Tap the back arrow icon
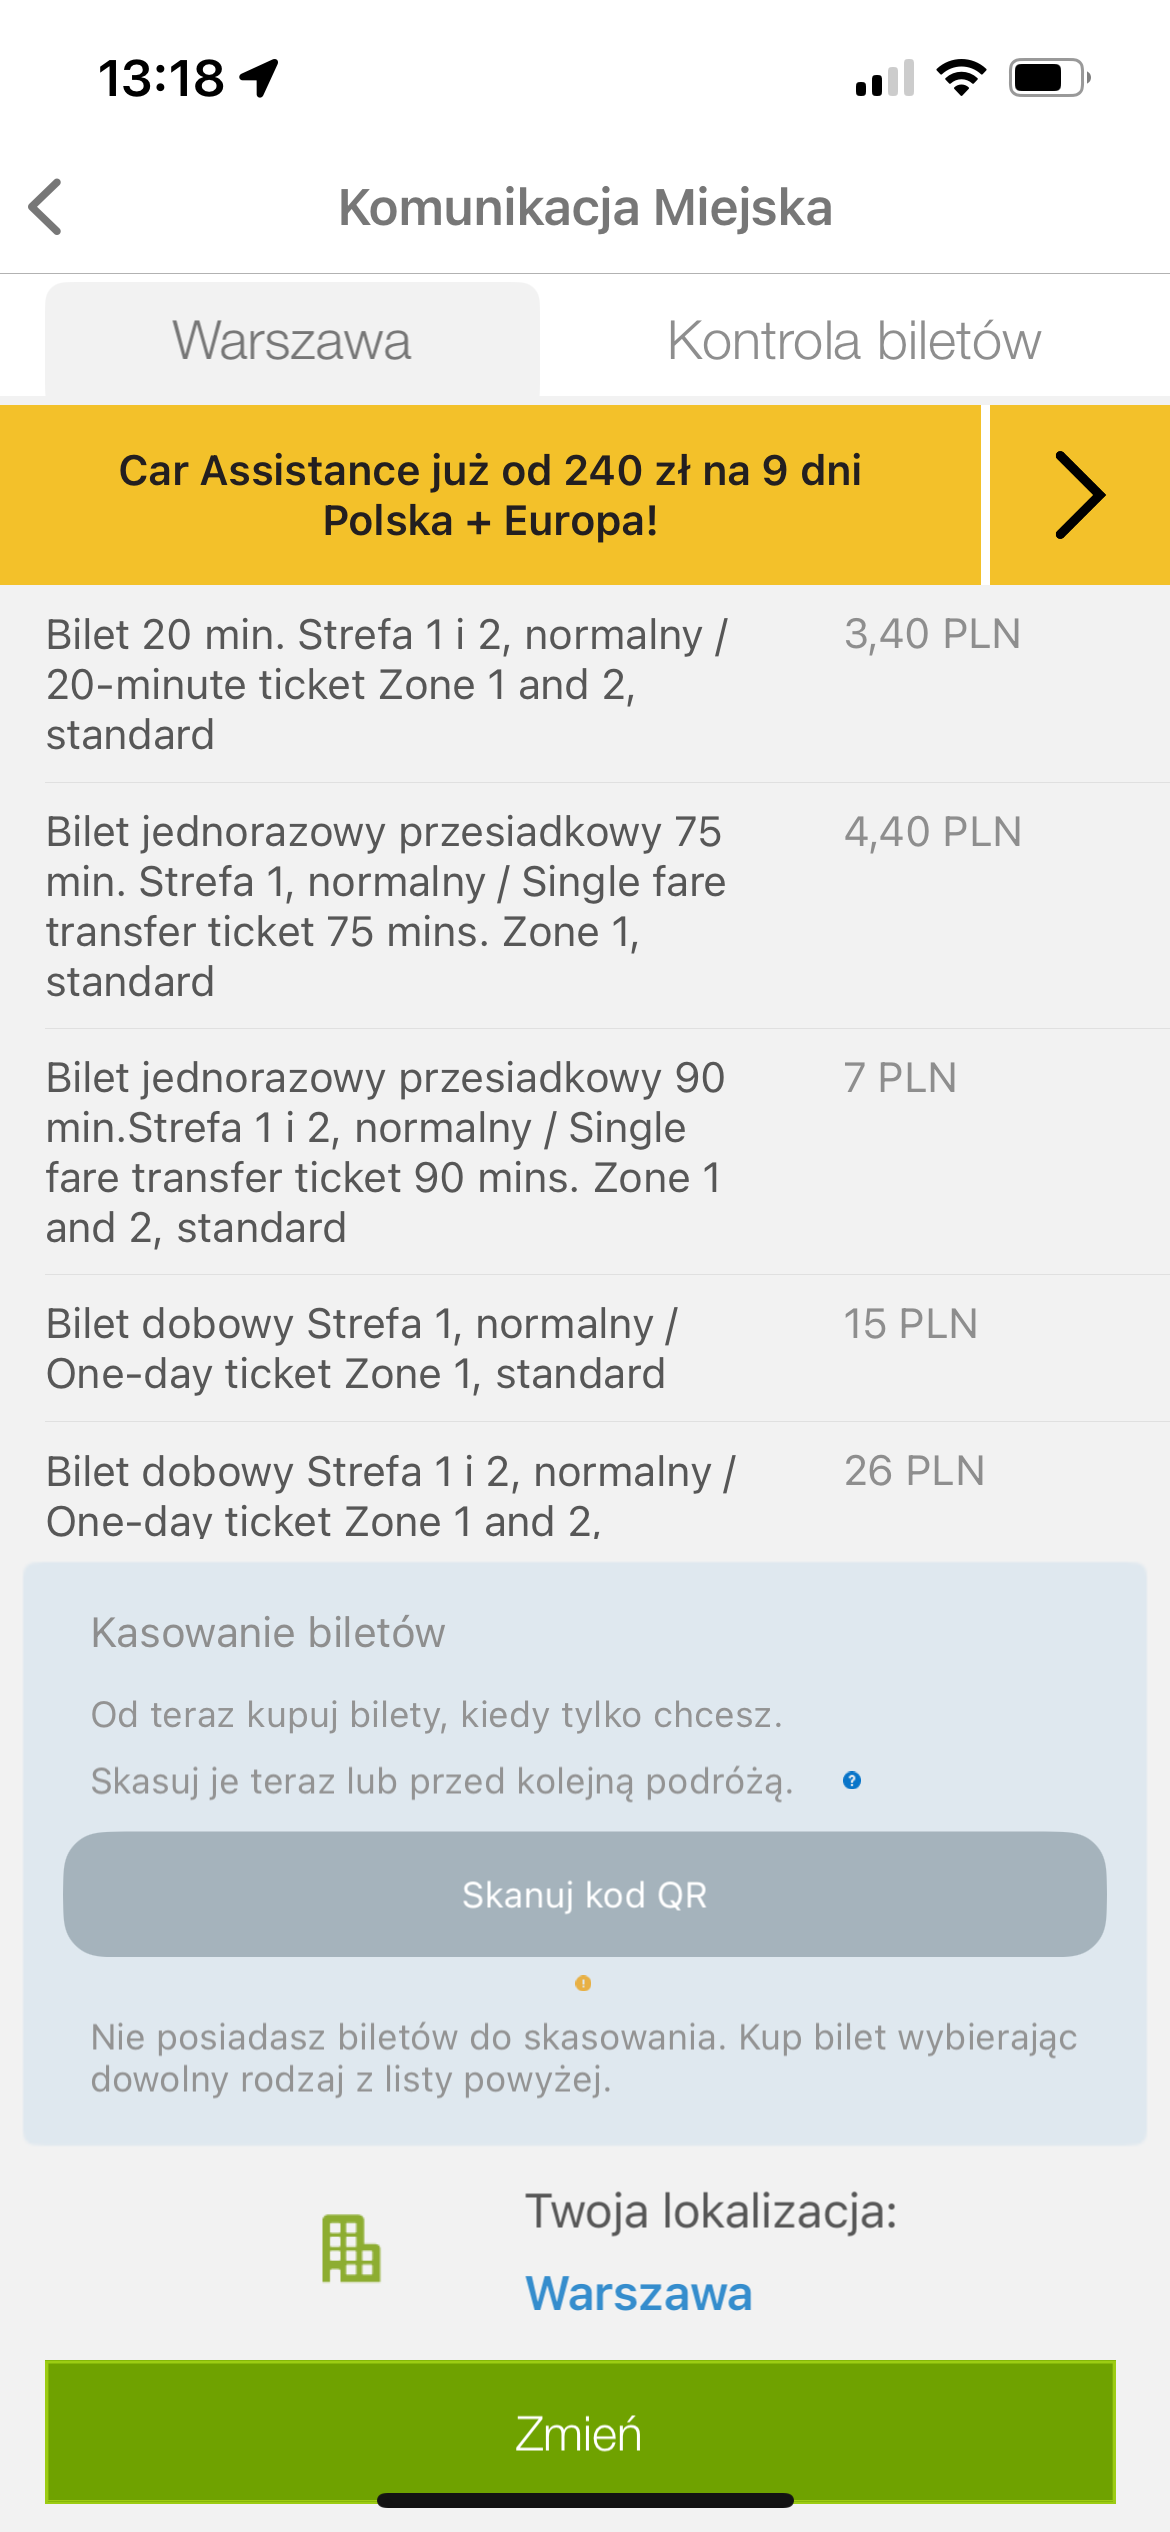 46,207
